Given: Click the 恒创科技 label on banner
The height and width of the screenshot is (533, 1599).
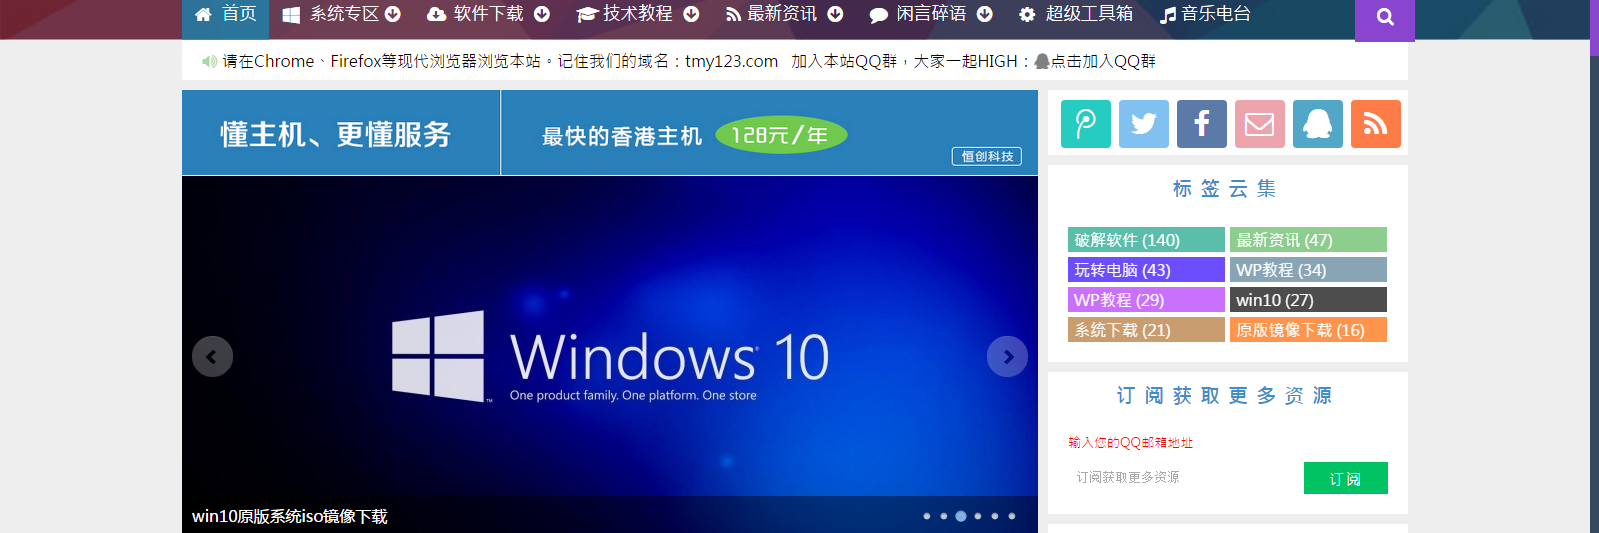Looking at the screenshot, I should click(986, 156).
